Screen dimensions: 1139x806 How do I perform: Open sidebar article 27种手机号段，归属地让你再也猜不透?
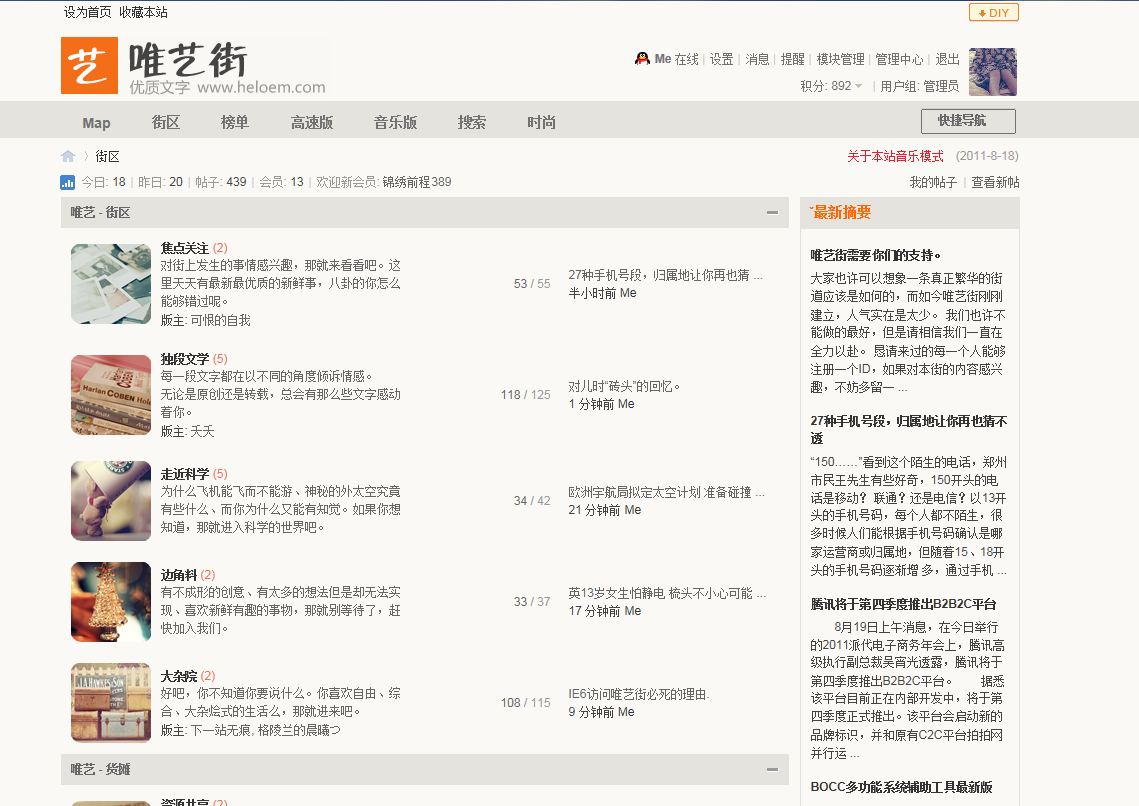909,430
